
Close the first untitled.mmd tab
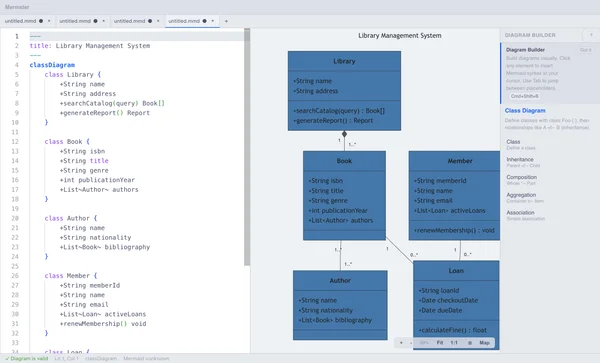[x=49, y=21]
